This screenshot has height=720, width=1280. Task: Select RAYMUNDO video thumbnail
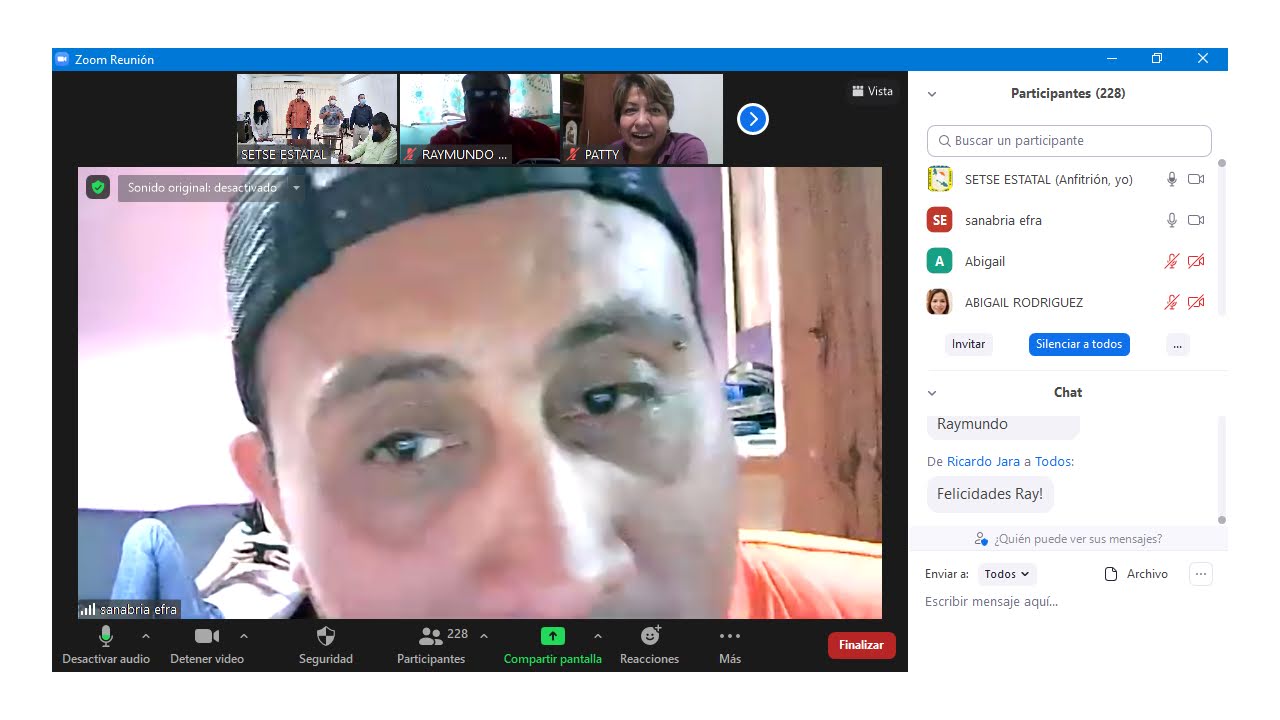[480, 119]
